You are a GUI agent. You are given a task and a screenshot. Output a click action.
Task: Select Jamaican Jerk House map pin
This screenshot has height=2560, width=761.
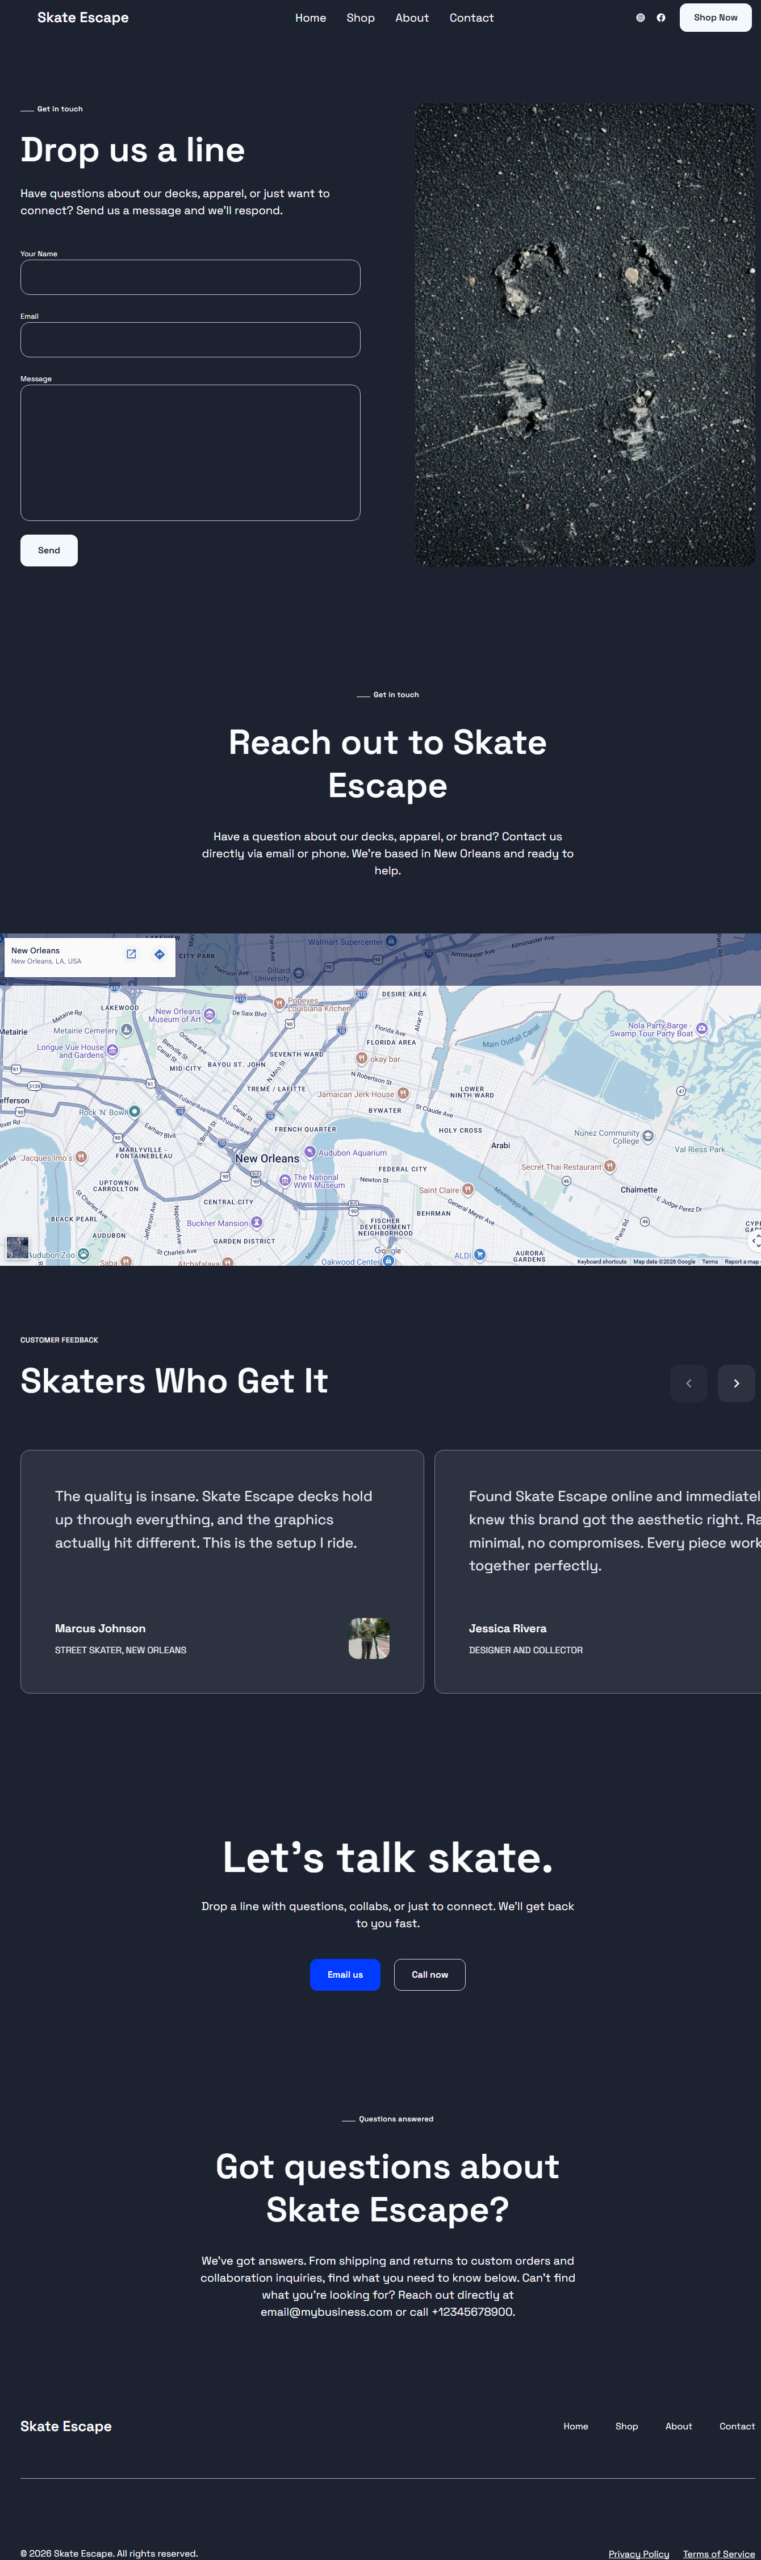click(403, 1094)
